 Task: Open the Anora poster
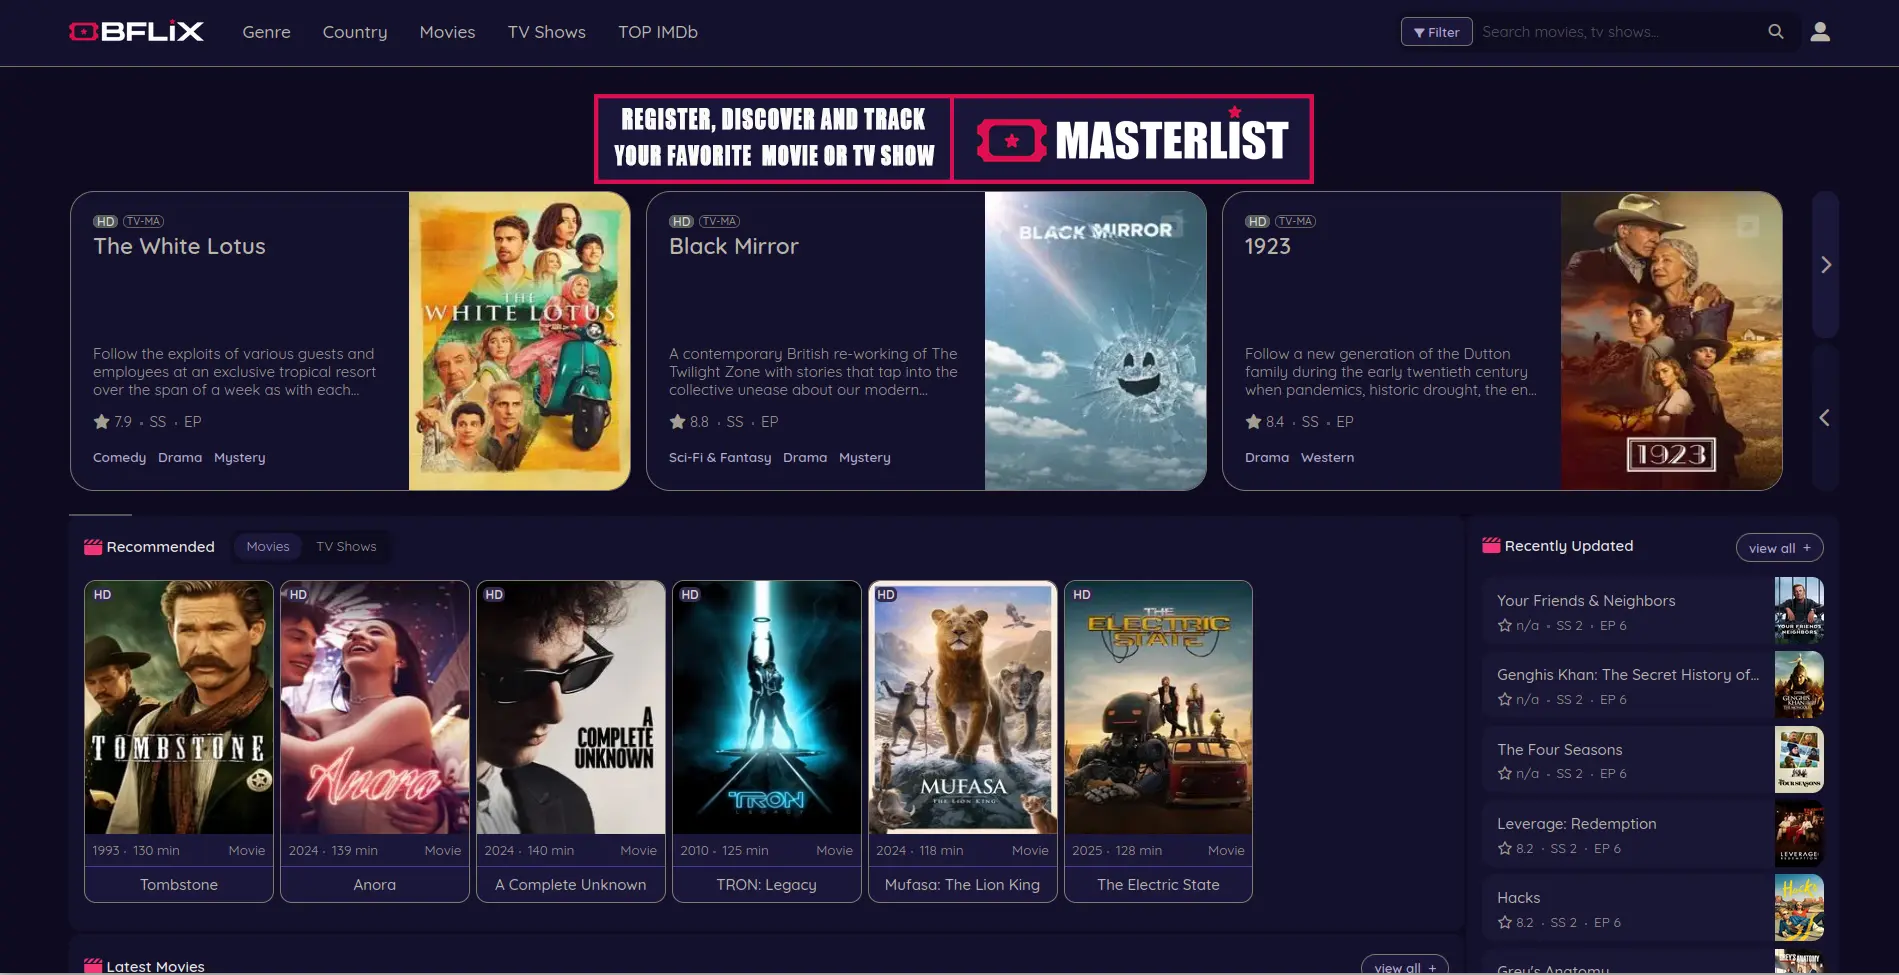(x=375, y=708)
